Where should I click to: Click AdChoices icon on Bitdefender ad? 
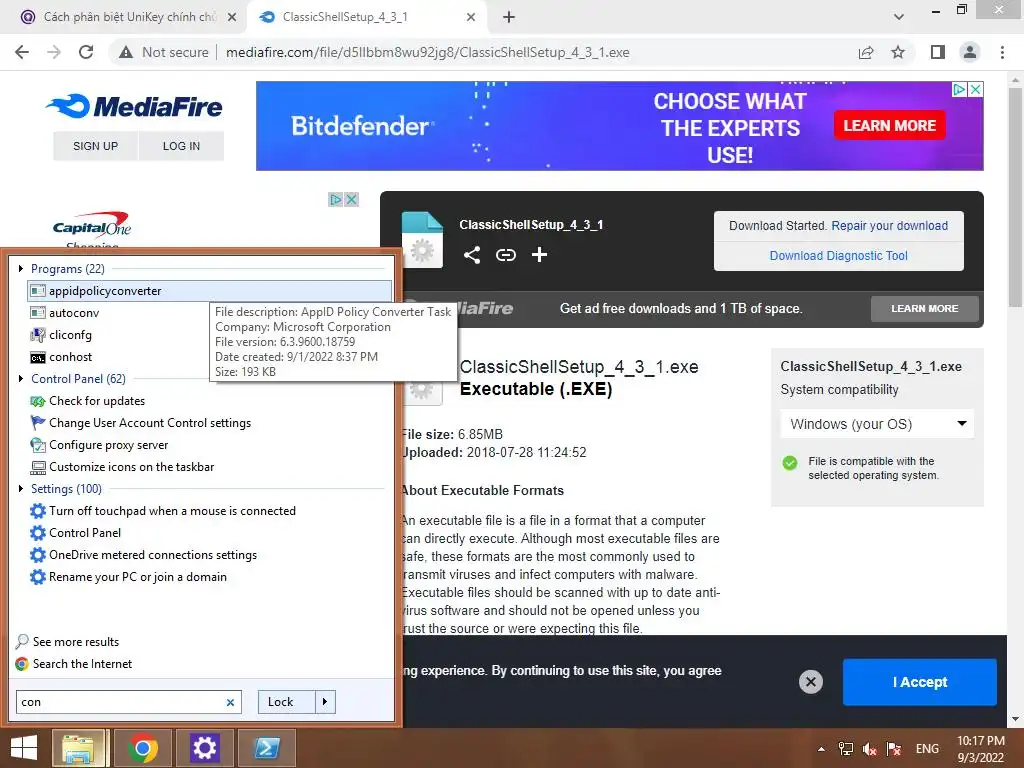coord(959,89)
